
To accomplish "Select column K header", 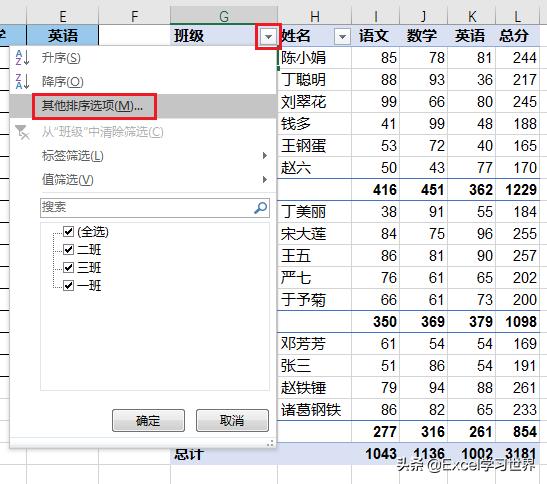I will click(472, 16).
